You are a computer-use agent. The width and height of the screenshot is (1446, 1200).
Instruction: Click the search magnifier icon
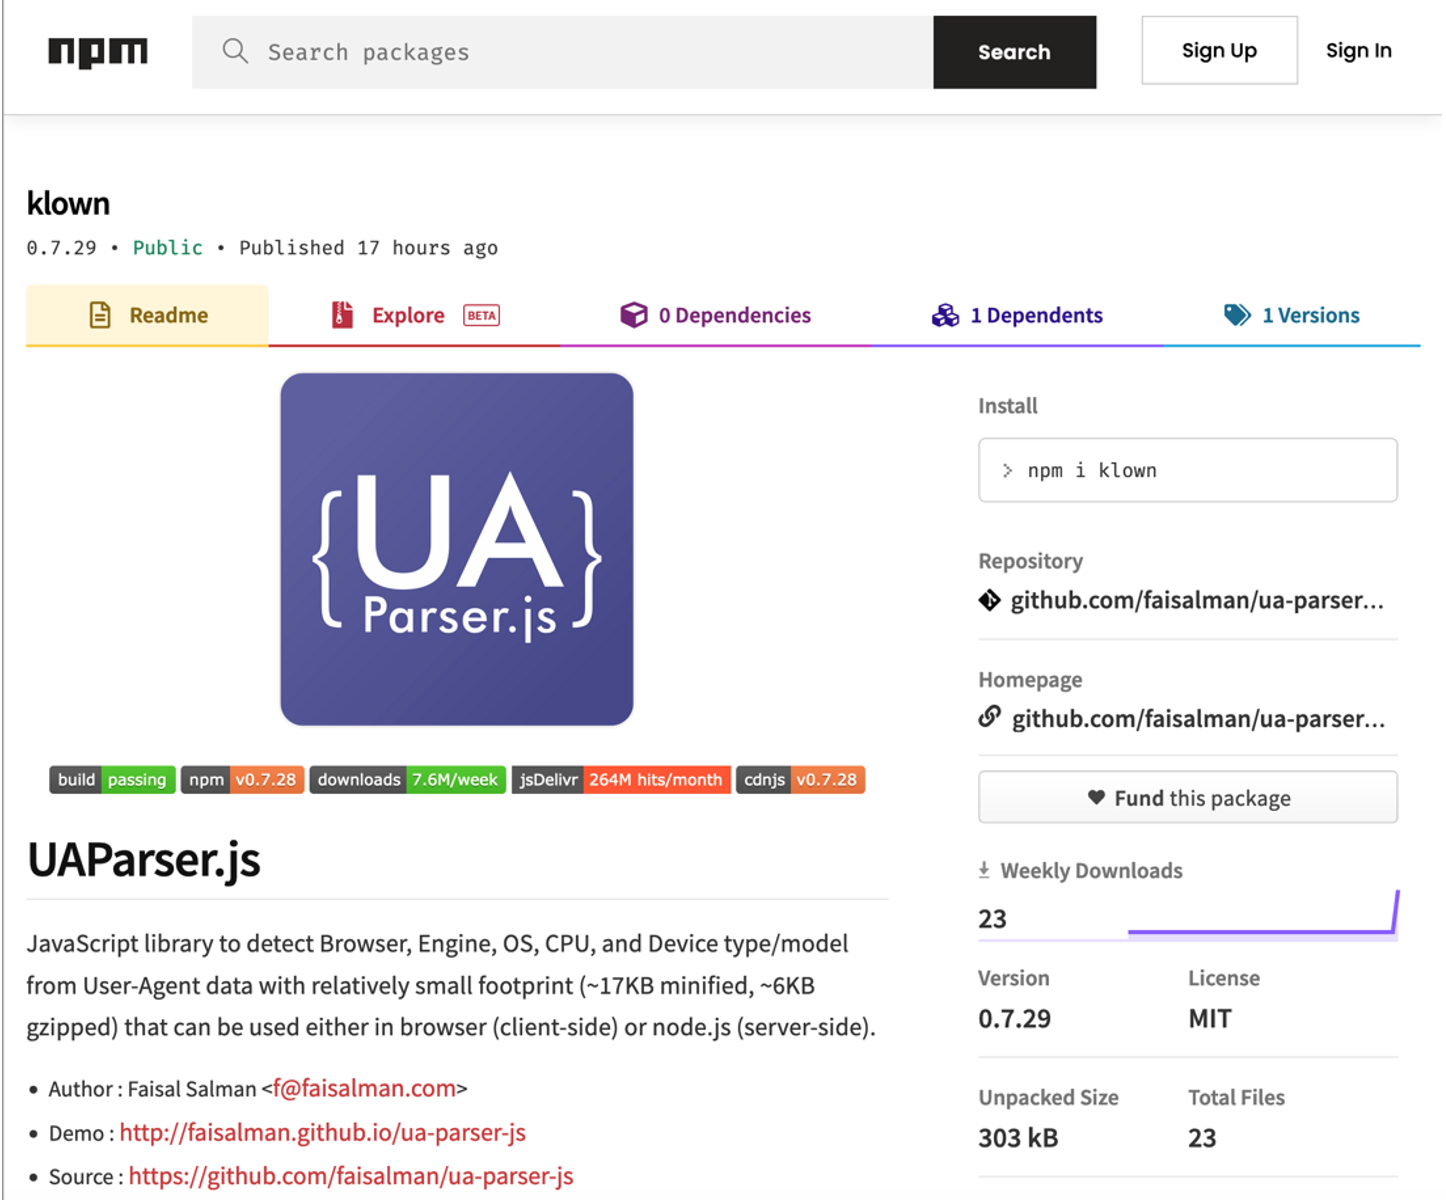click(x=235, y=51)
